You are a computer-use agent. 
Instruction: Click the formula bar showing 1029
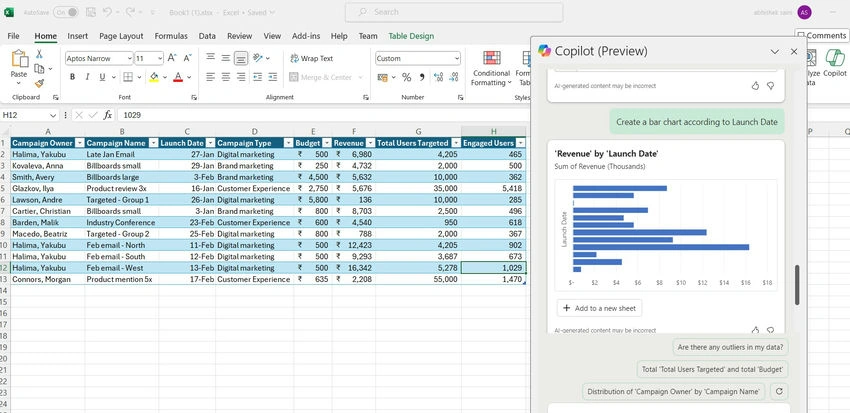pyautogui.click(x=323, y=115)
